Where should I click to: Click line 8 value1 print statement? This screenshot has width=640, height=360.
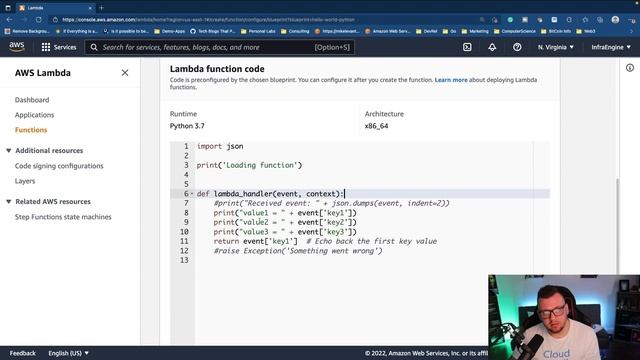pos(285,213)
